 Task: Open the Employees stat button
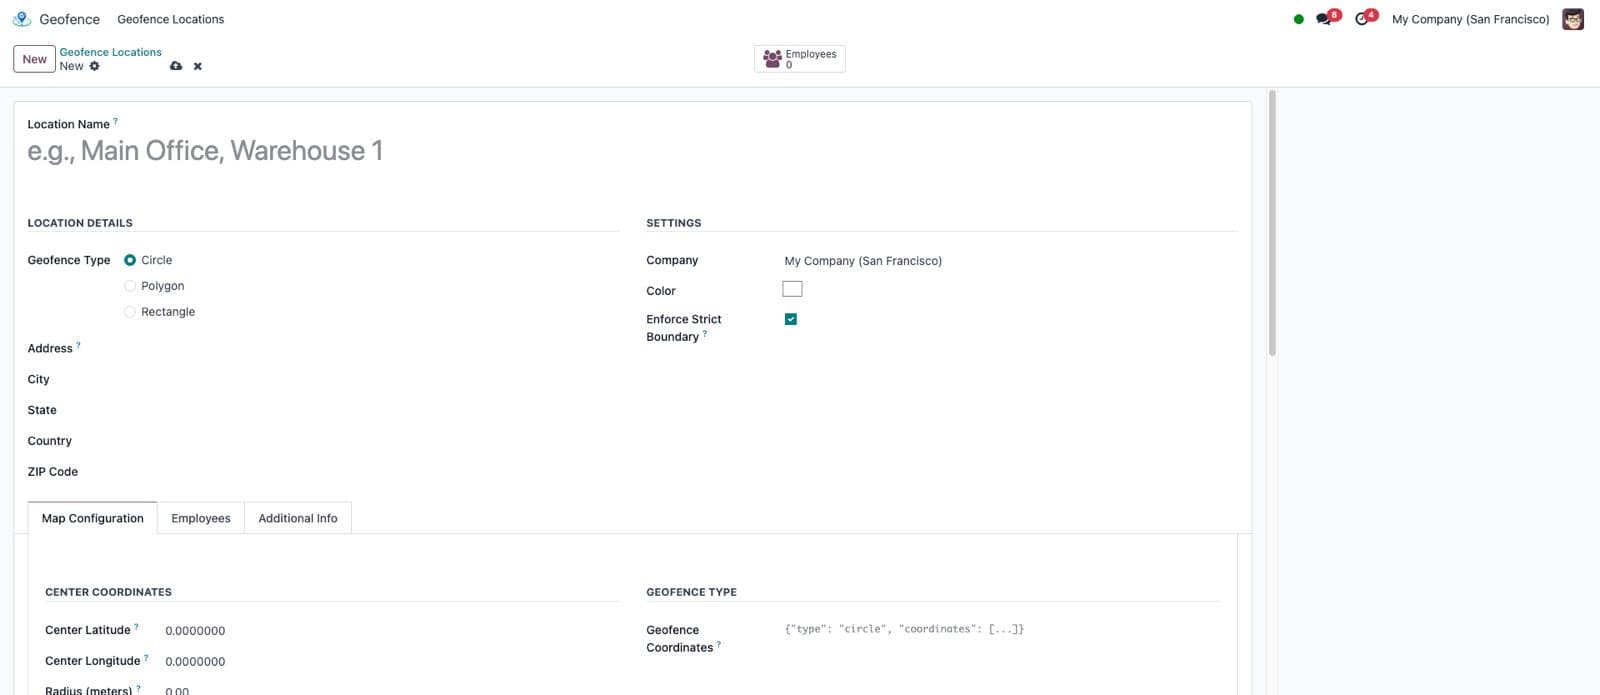(799, 59)
